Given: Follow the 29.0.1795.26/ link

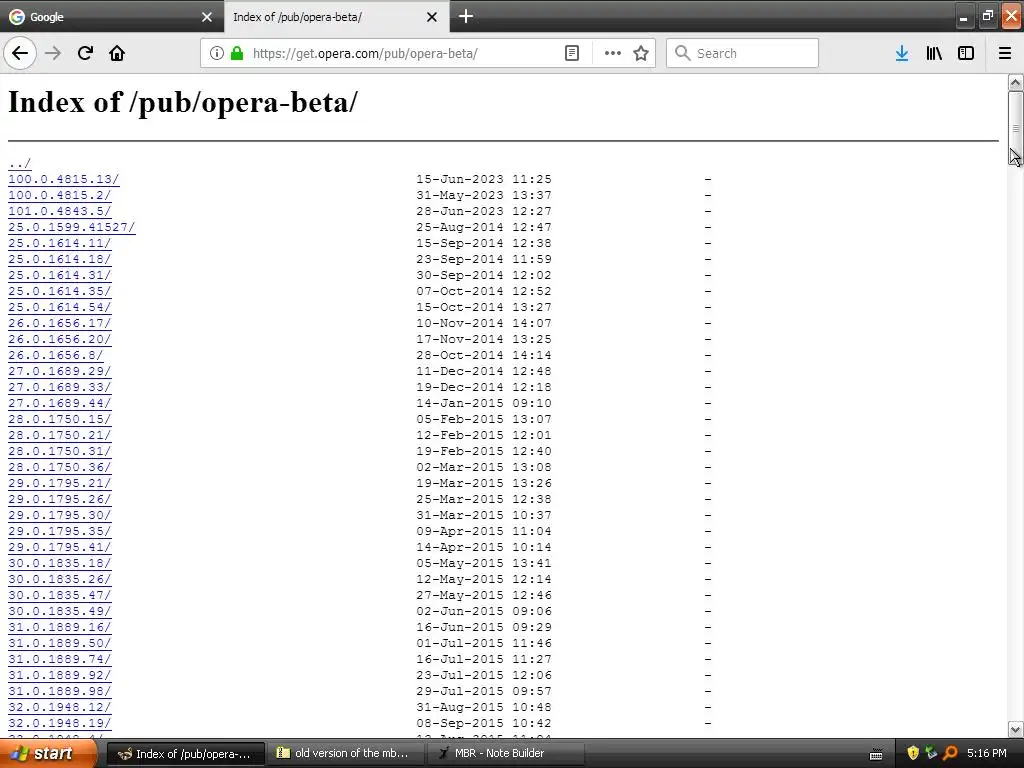Looking at the screenshot, I should (x=59, y=499).
